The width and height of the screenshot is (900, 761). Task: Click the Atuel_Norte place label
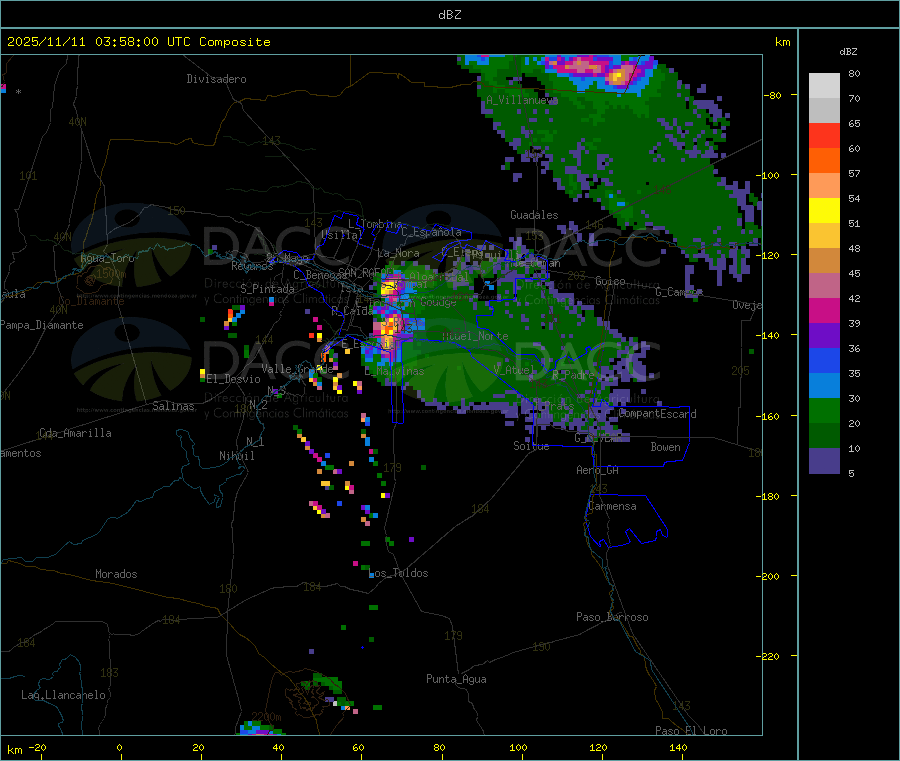(475, 336)
